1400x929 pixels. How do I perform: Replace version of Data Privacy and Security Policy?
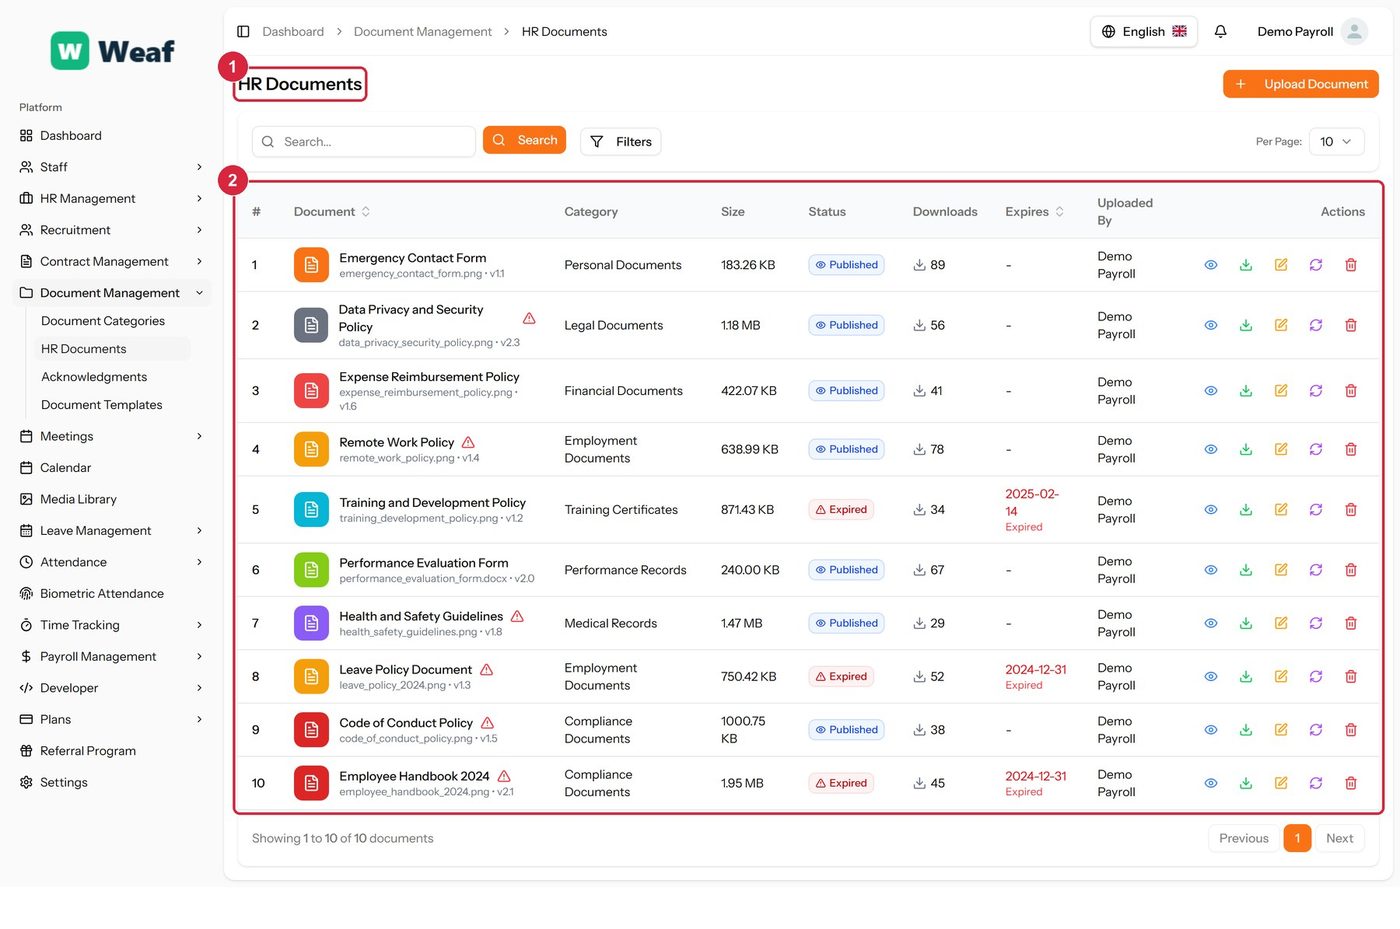pyautogui.click(x=1316, y=325)
